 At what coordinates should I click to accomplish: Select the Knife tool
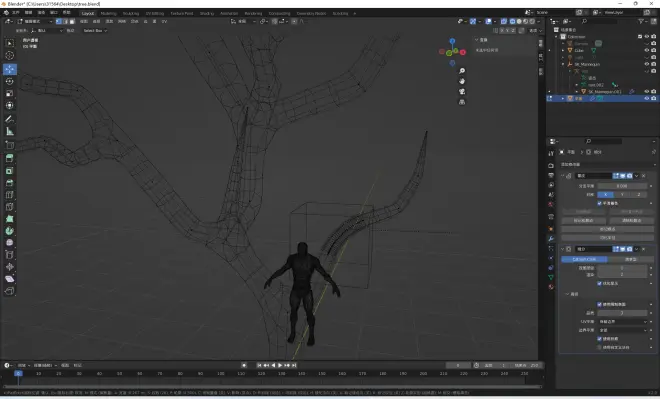9,207
